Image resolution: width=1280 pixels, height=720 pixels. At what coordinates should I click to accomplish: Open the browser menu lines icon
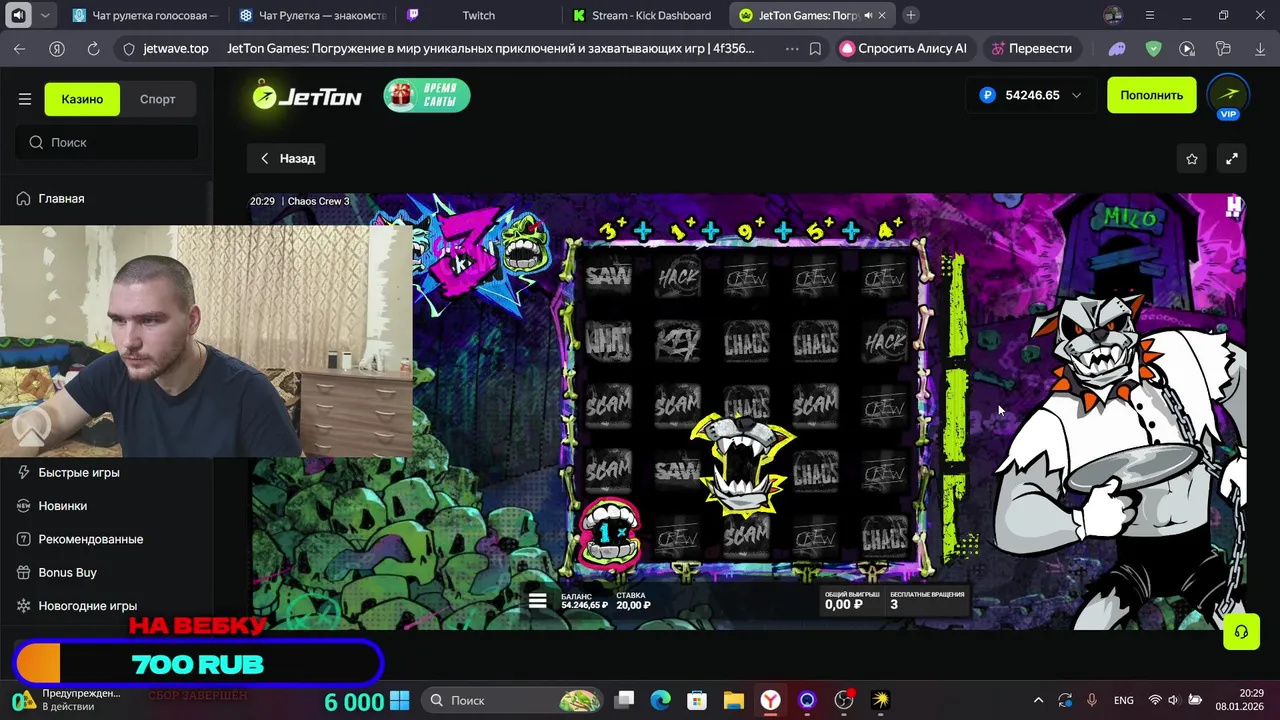click(x=1150, y=15)
